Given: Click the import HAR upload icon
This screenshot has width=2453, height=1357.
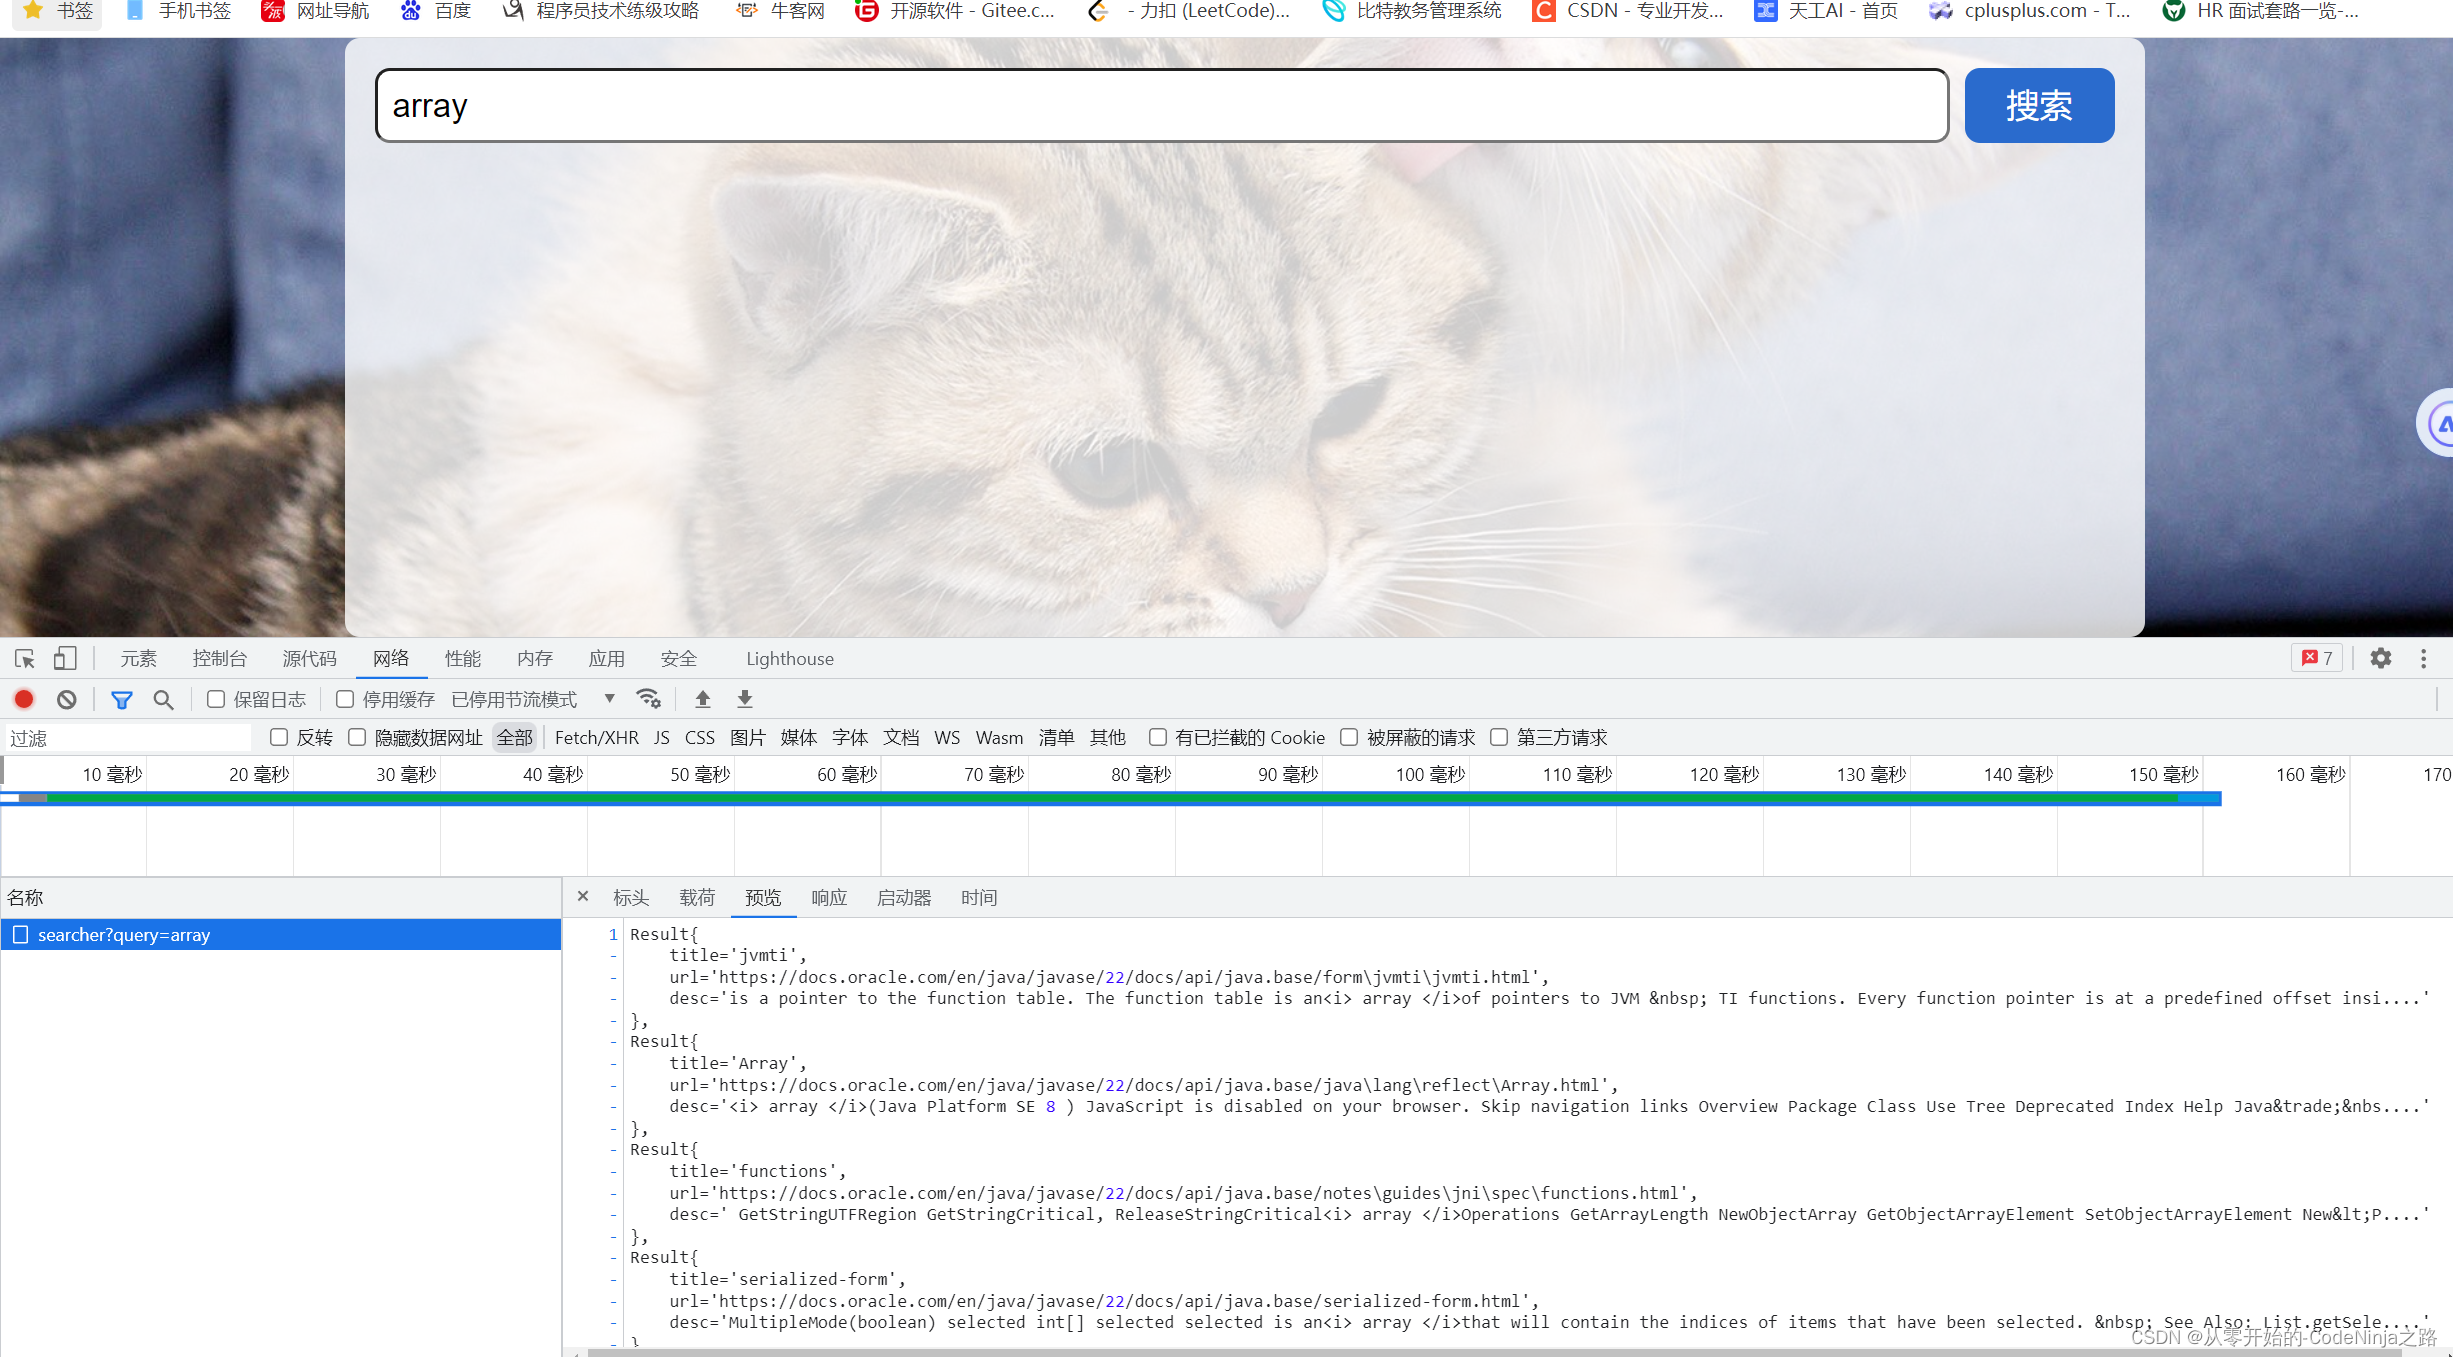Looking at the screenshot, I should pyautogui.click(x=703, y=699).
